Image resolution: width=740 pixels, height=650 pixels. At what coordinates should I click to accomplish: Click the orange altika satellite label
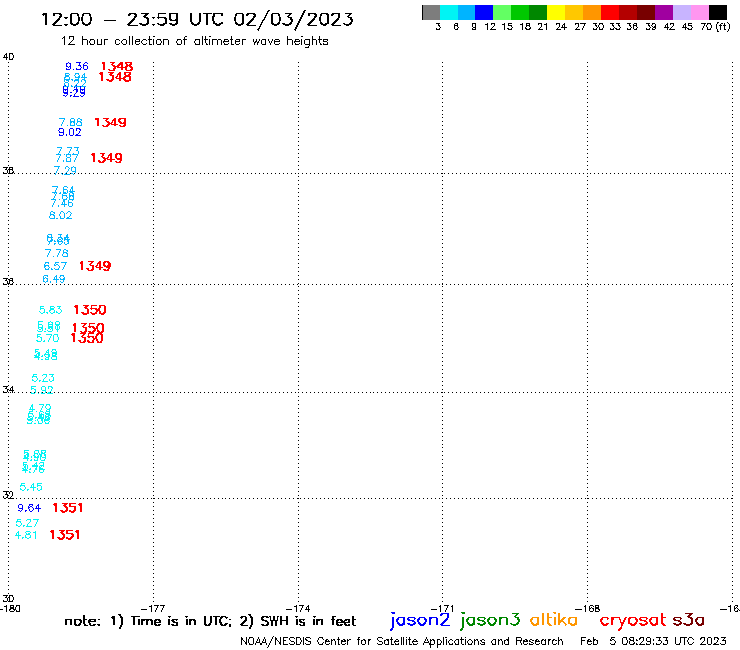coord(554,620)
